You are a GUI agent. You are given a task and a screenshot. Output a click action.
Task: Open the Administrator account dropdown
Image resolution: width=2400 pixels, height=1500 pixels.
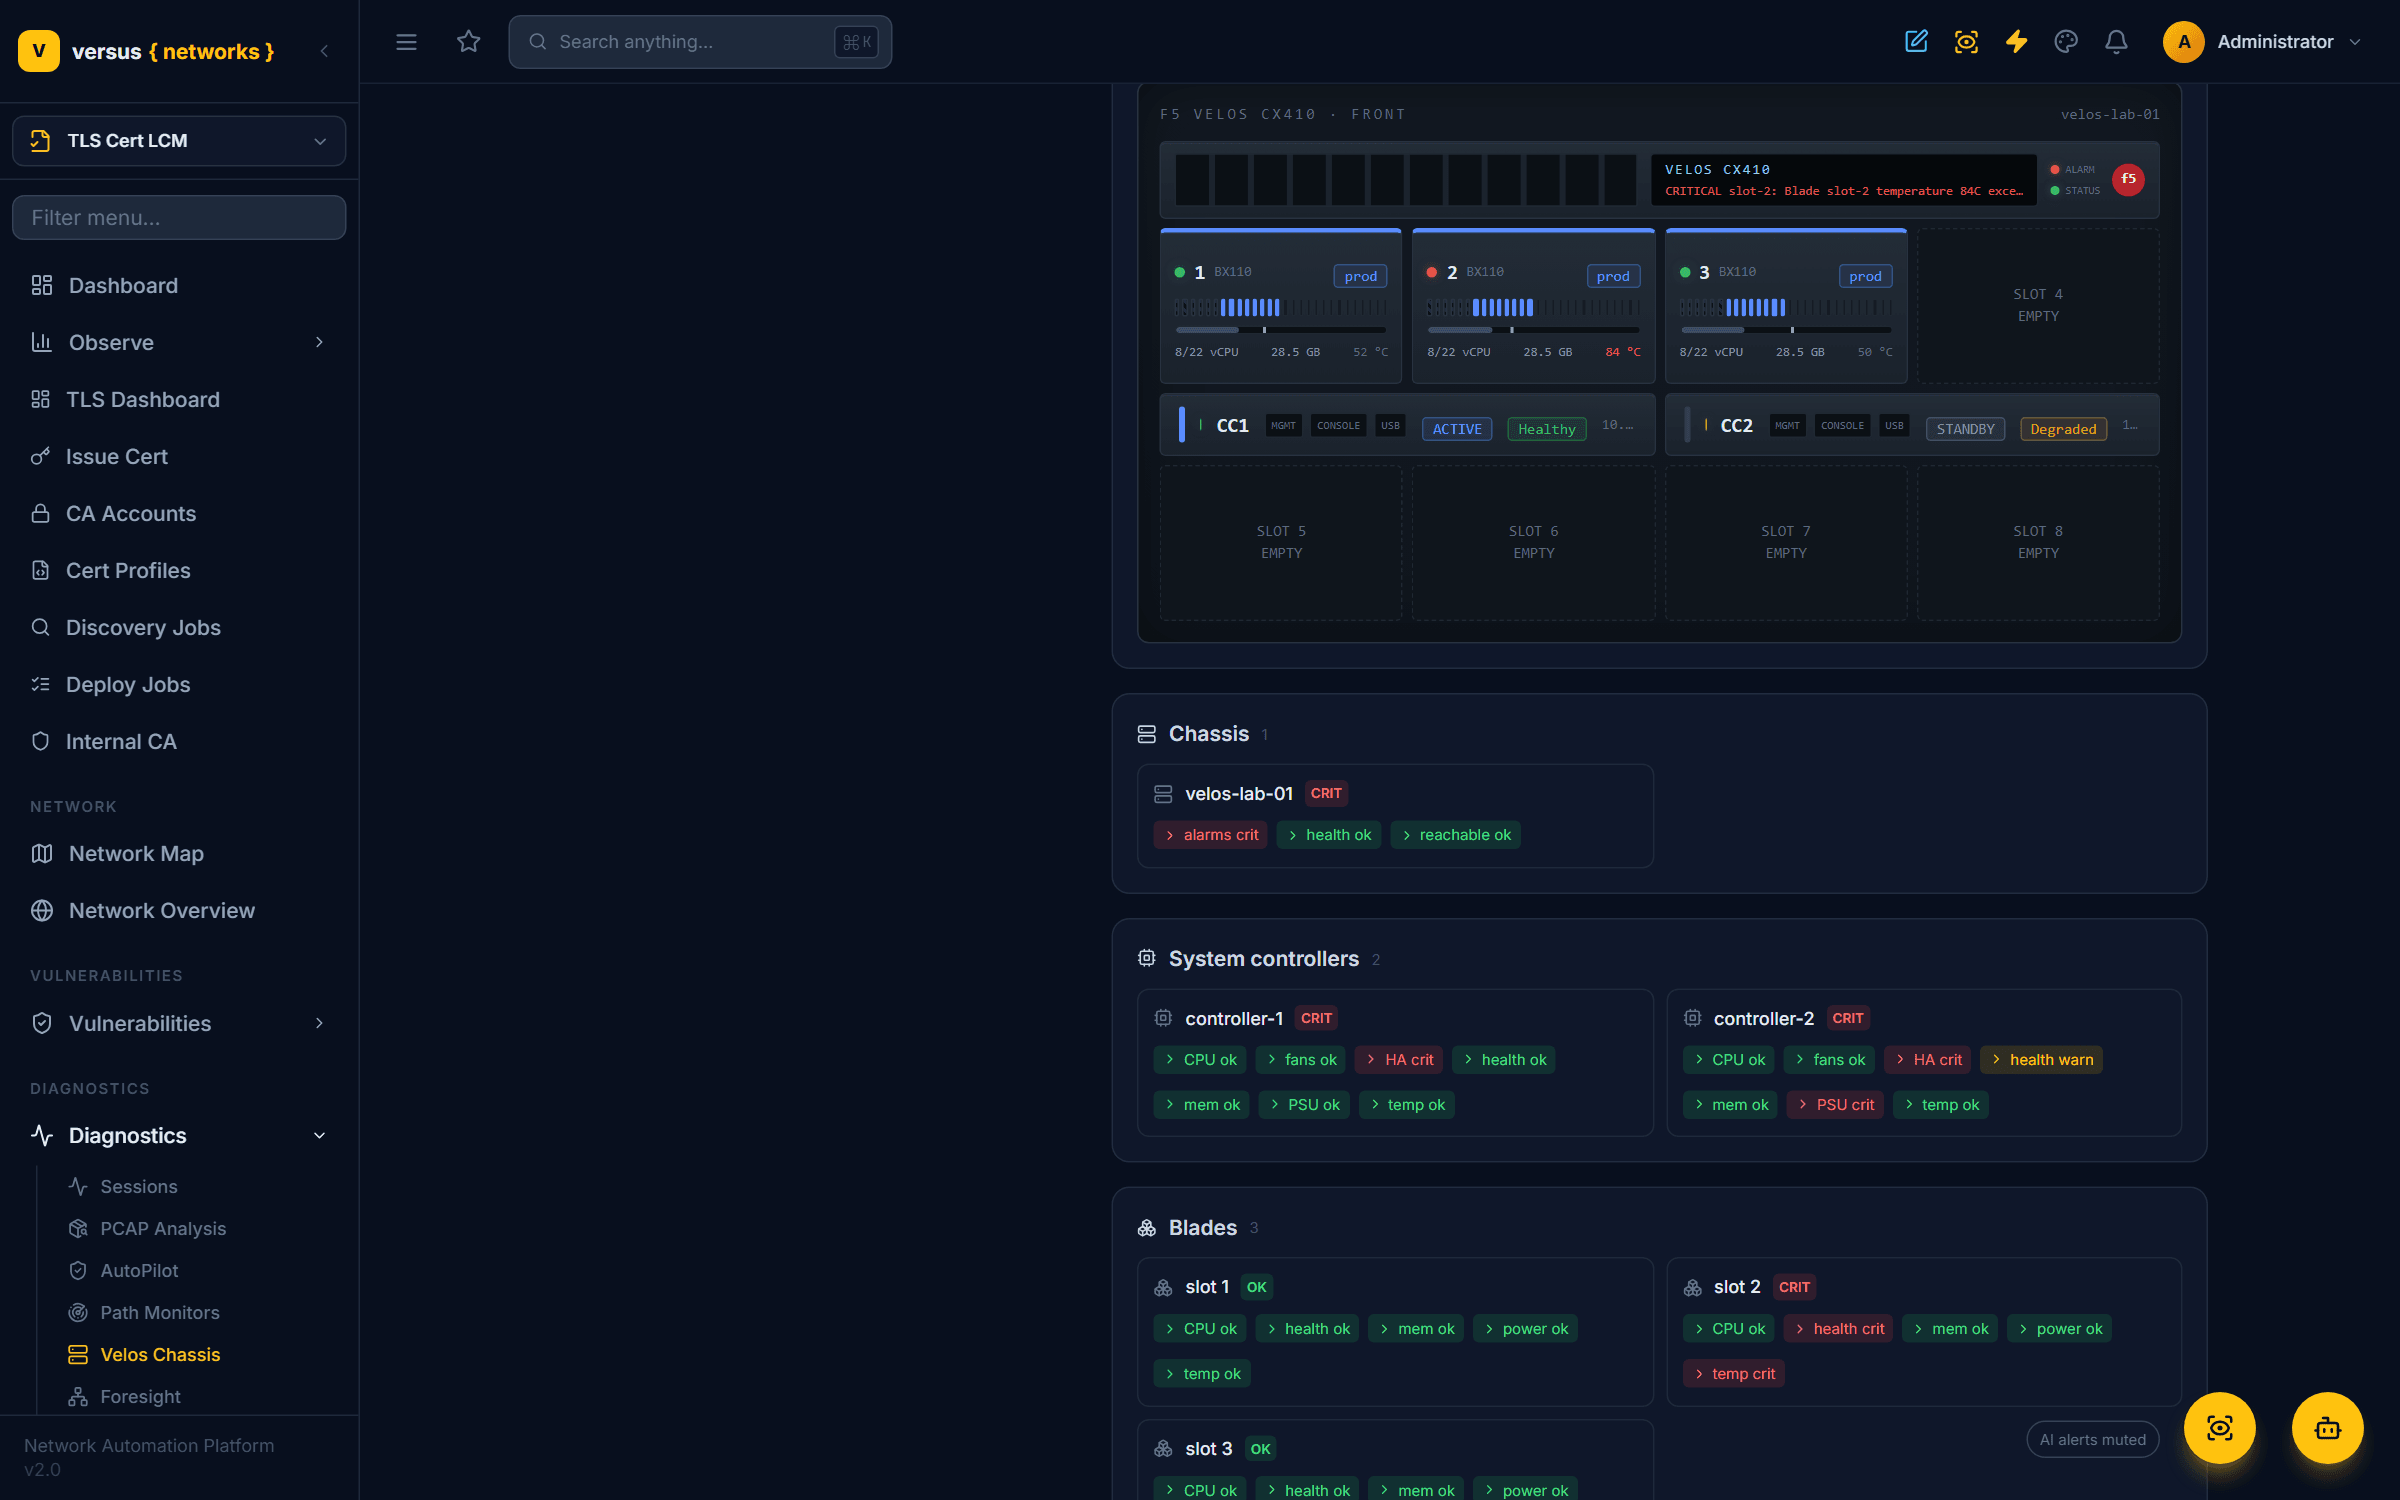(x=2262, y=42)
